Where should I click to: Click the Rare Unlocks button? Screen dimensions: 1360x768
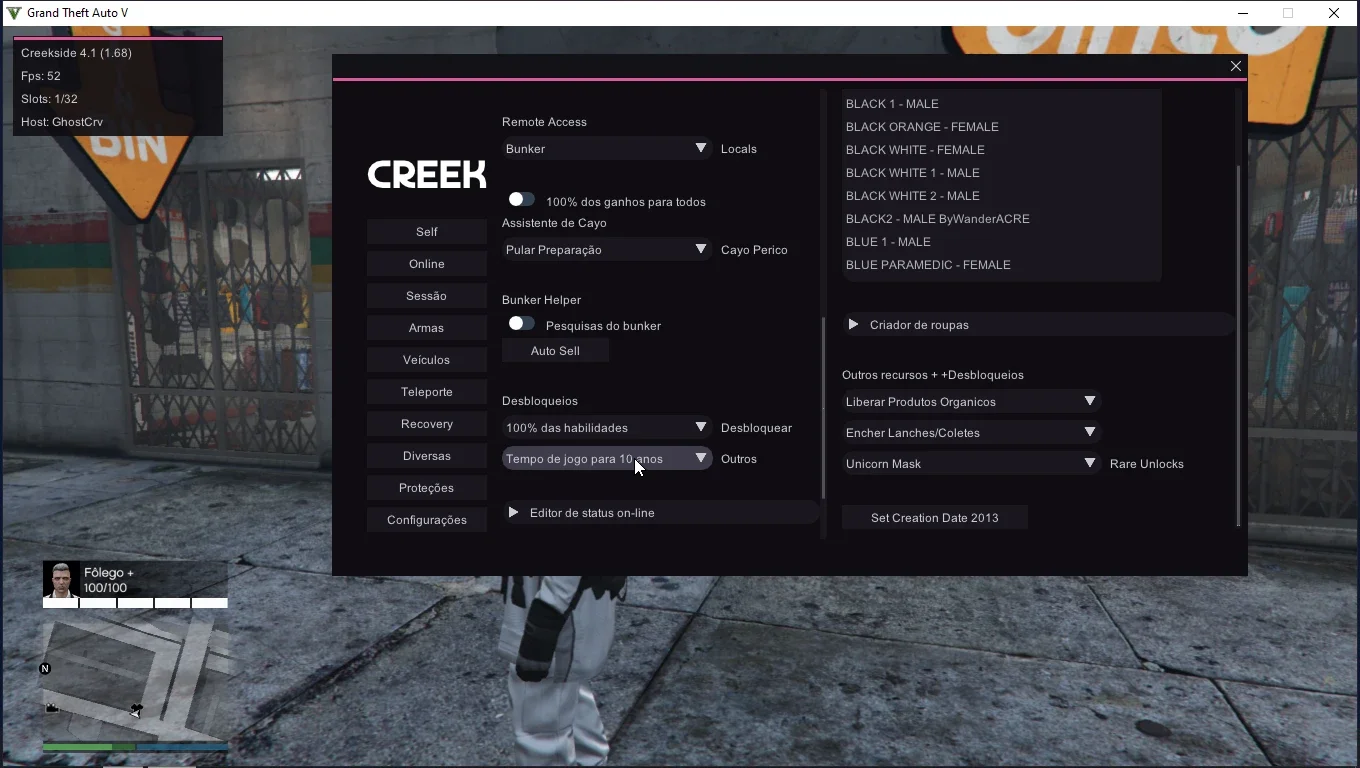(1147, 464)
